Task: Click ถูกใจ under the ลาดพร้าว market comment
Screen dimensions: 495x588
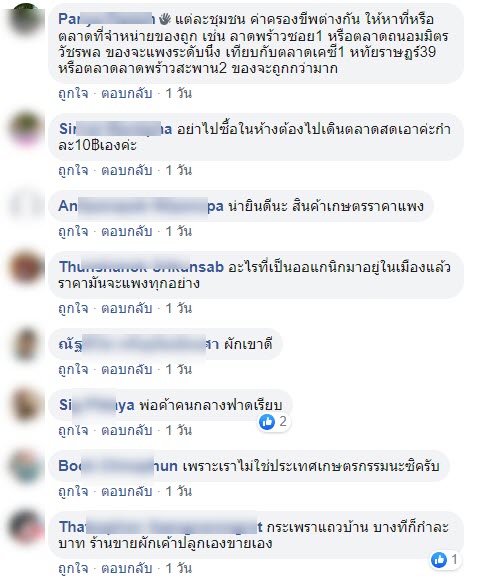Action: 74,93
